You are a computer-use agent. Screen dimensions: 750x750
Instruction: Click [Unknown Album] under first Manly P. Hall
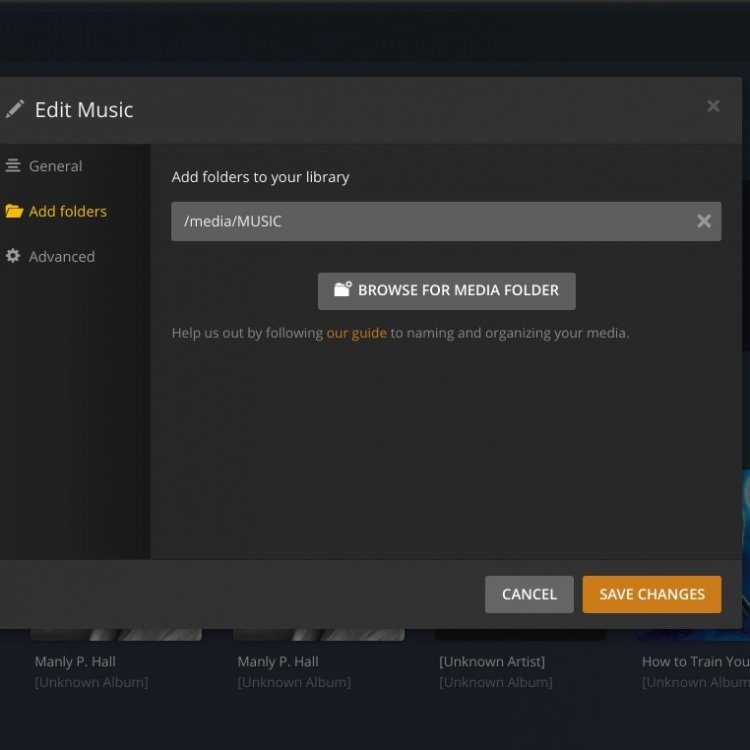[x=91, y=682]
